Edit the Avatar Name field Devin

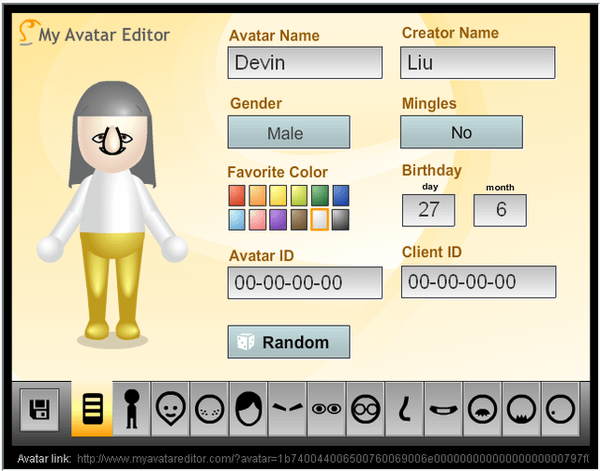point(305,63)
